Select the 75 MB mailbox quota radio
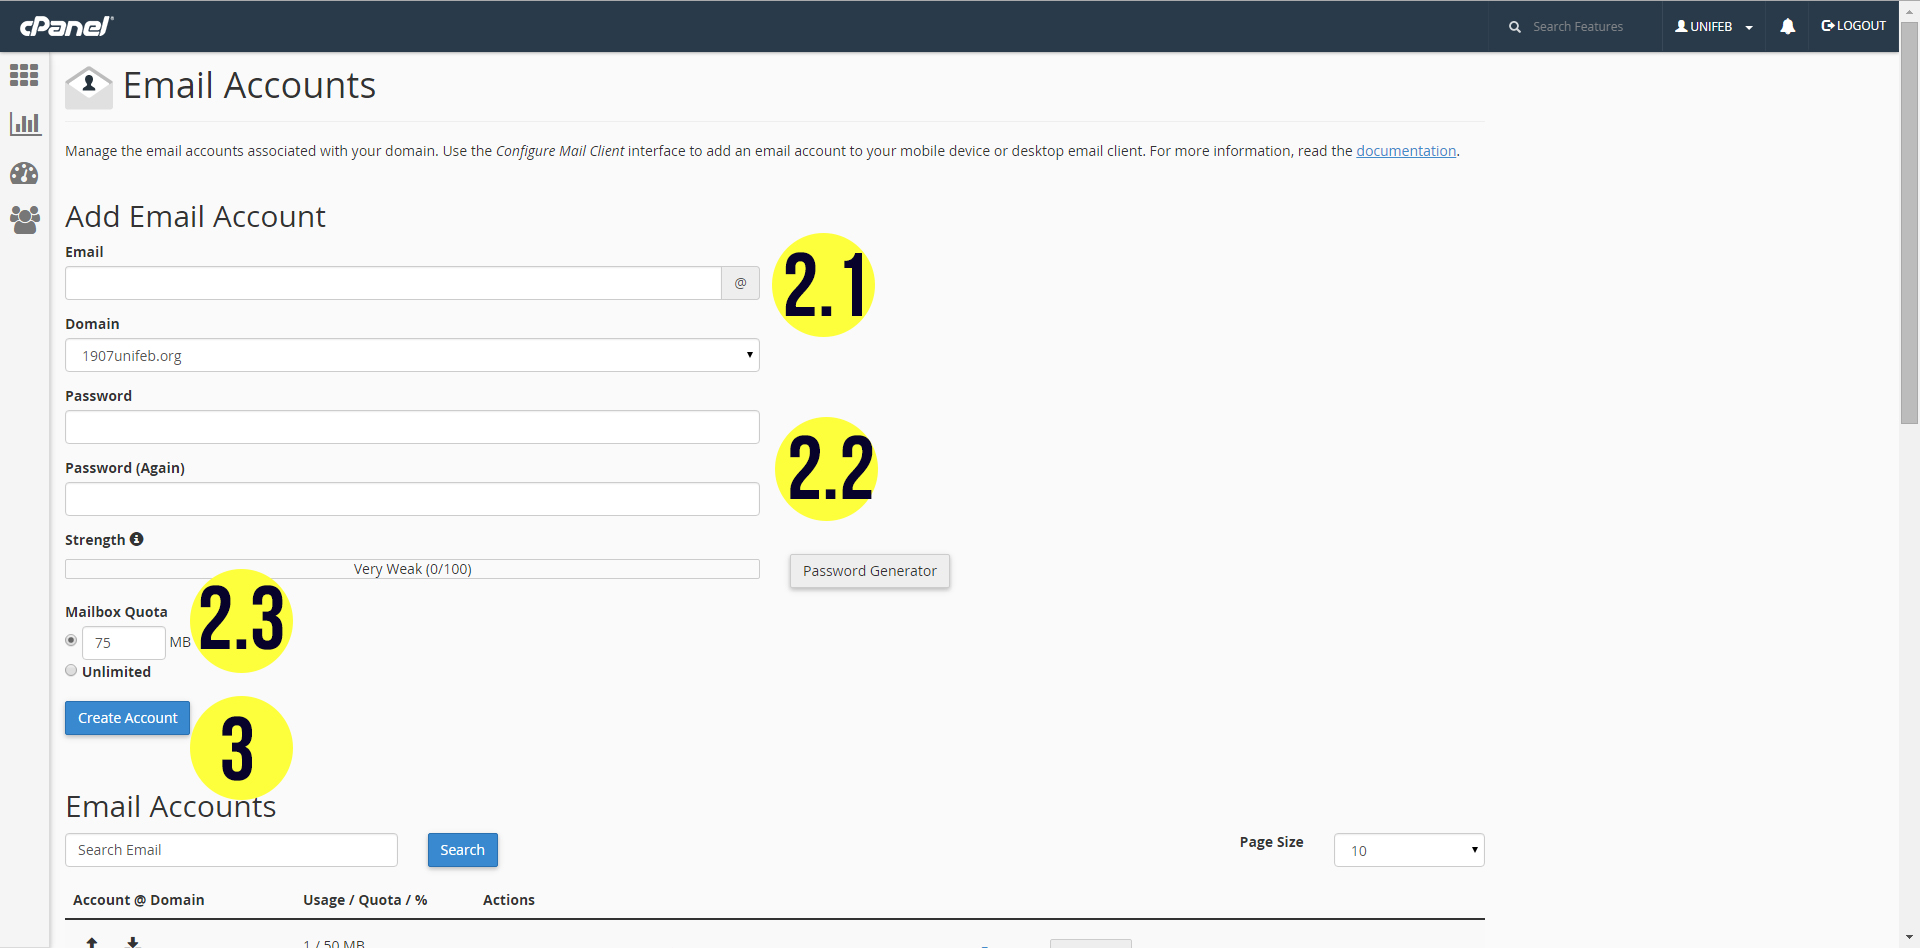Screen dimensions: 1920x948 pyautogui.click(x=71, y=640)
